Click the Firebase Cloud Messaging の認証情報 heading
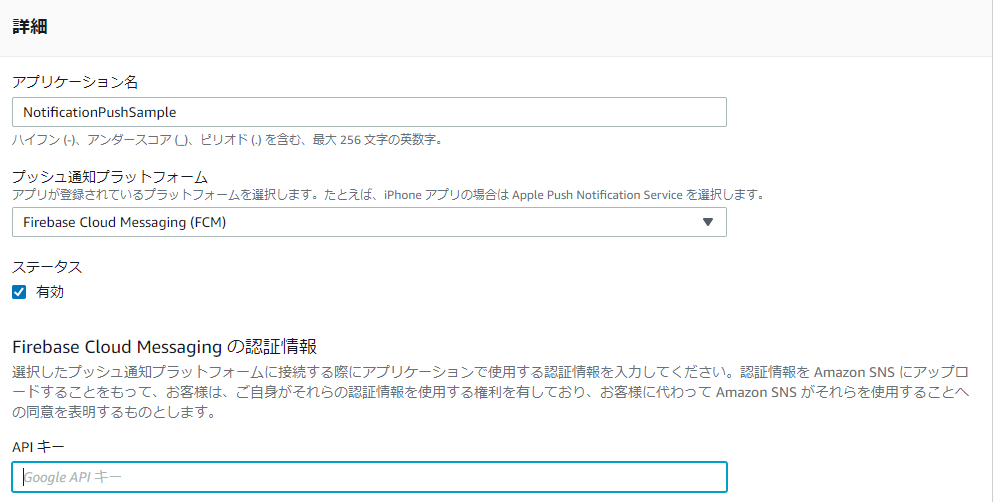993x502 pixels. coord(165,347)
